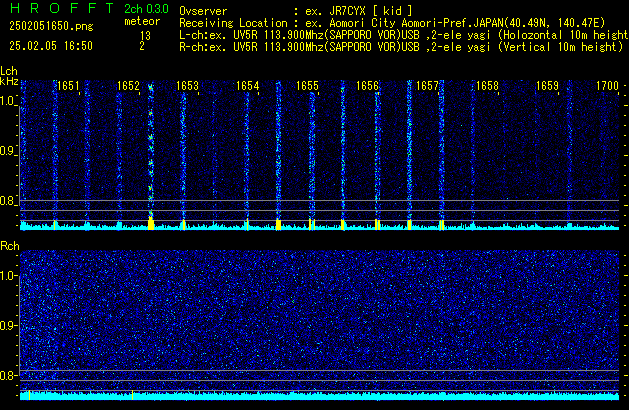Select the '2ch 0.3.0' version label
This screenshot has width=629, height=410.
tap(146, 8)
